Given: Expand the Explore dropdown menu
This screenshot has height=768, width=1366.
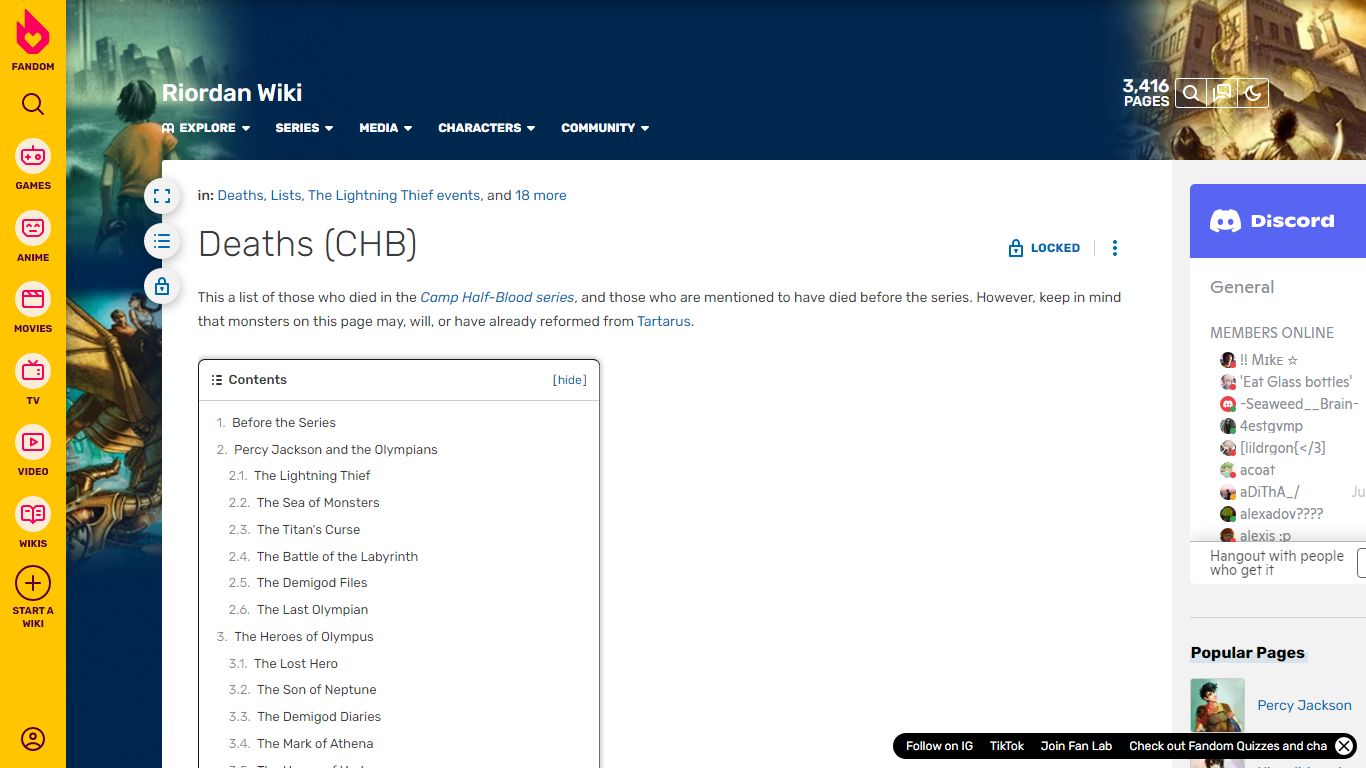Looking at the screenshot, I should (x=206, y=128).
